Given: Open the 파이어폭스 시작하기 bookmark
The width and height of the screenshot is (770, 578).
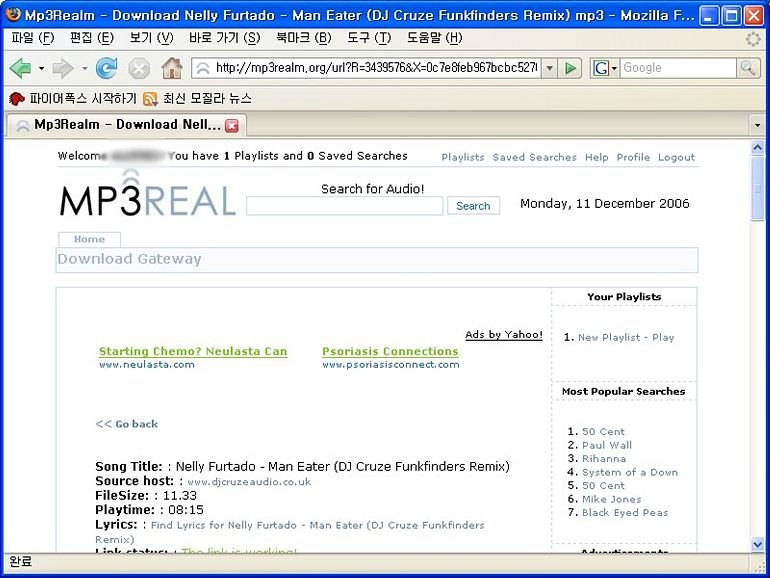Looking at the screenshot, I should tap(73, 99).
